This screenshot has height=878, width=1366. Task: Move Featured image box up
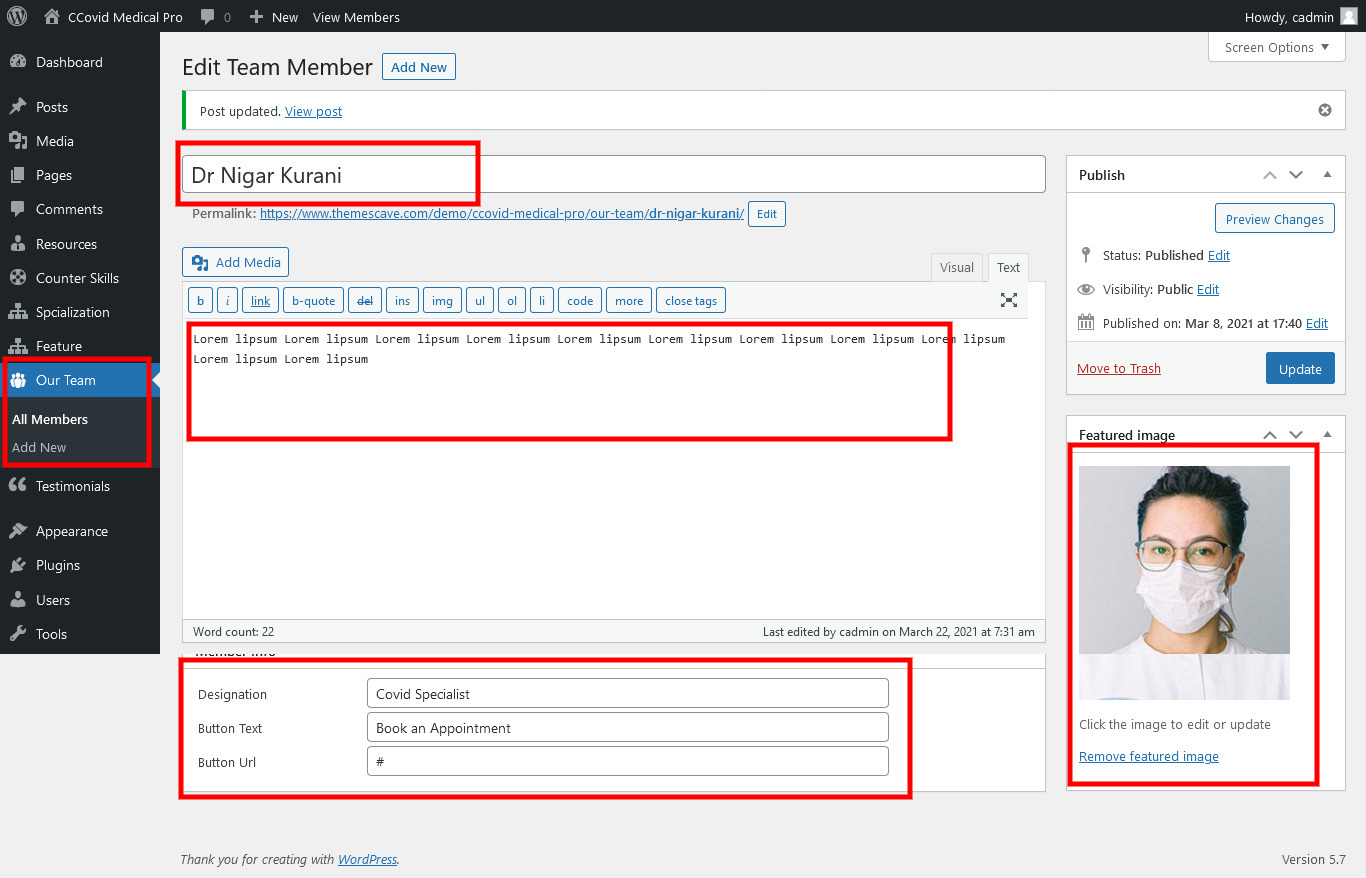1270,435
